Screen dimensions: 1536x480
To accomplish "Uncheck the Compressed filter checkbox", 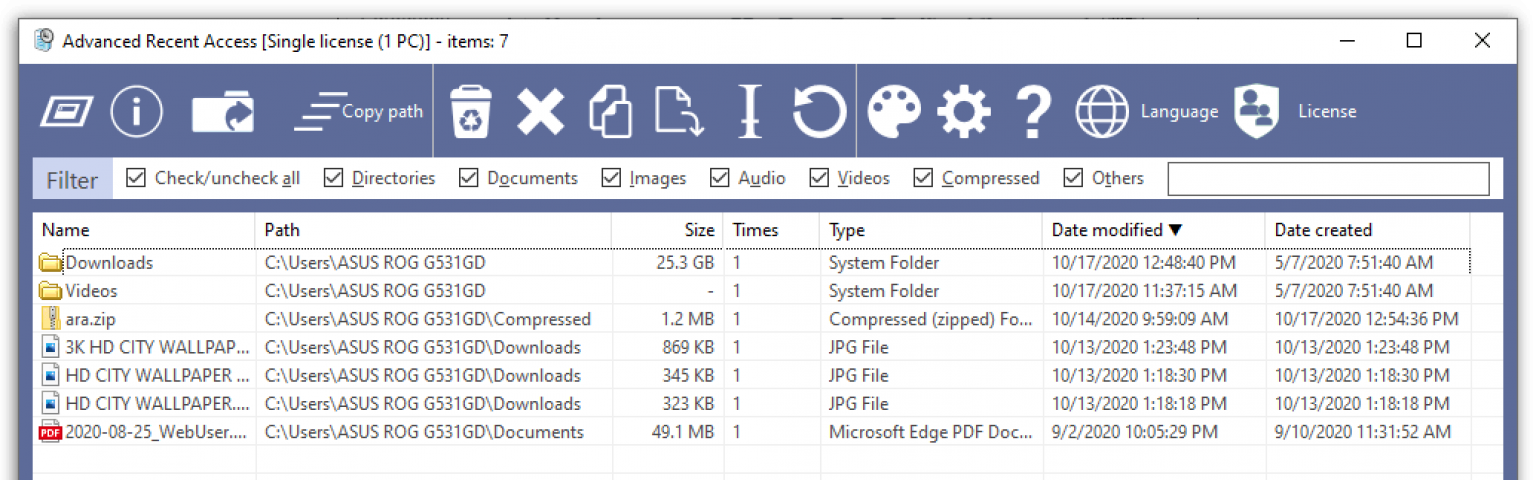I will [x=923, y=178].
